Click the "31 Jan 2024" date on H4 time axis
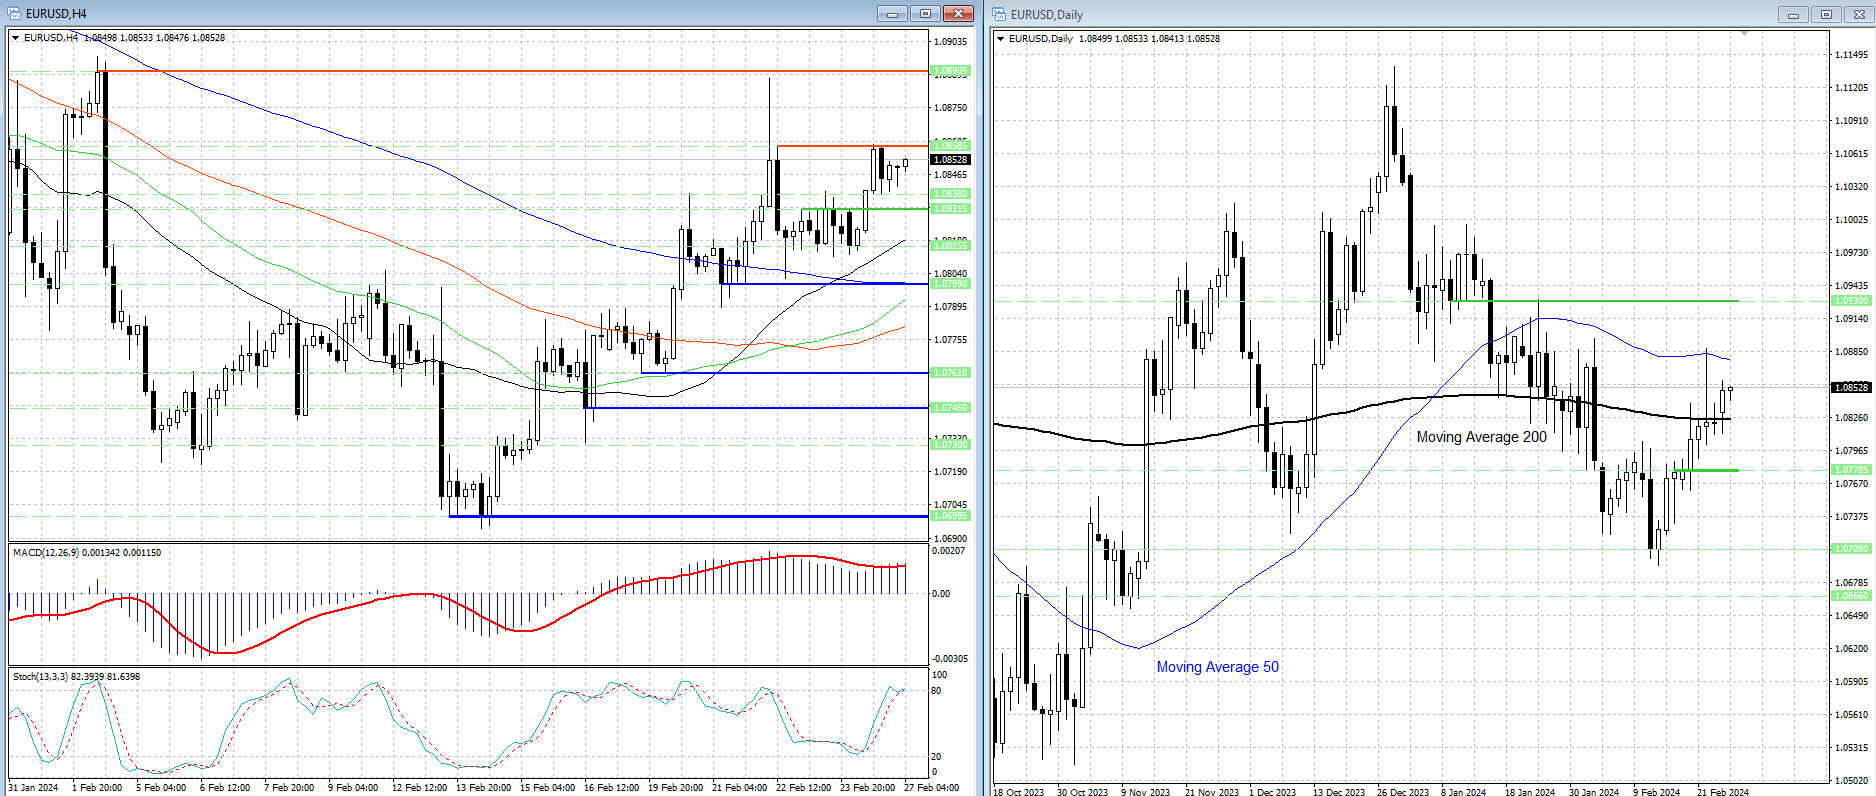Screen dimensions: 1876x796 (x=33, y=788)
